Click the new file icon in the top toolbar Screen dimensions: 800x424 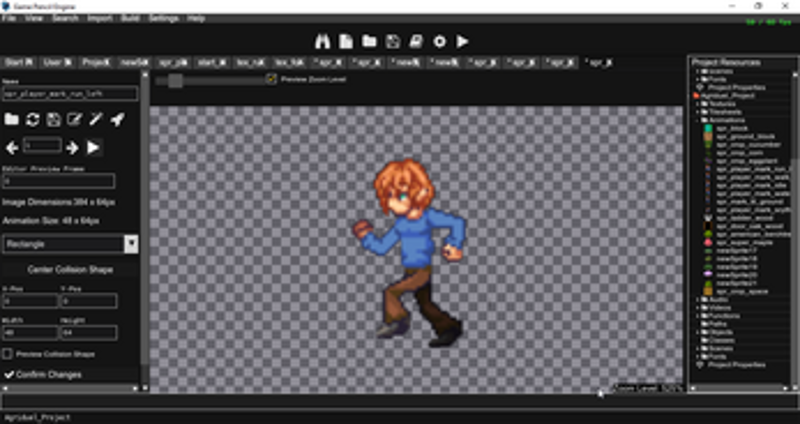pyautogui.click(x=346, y=41)
